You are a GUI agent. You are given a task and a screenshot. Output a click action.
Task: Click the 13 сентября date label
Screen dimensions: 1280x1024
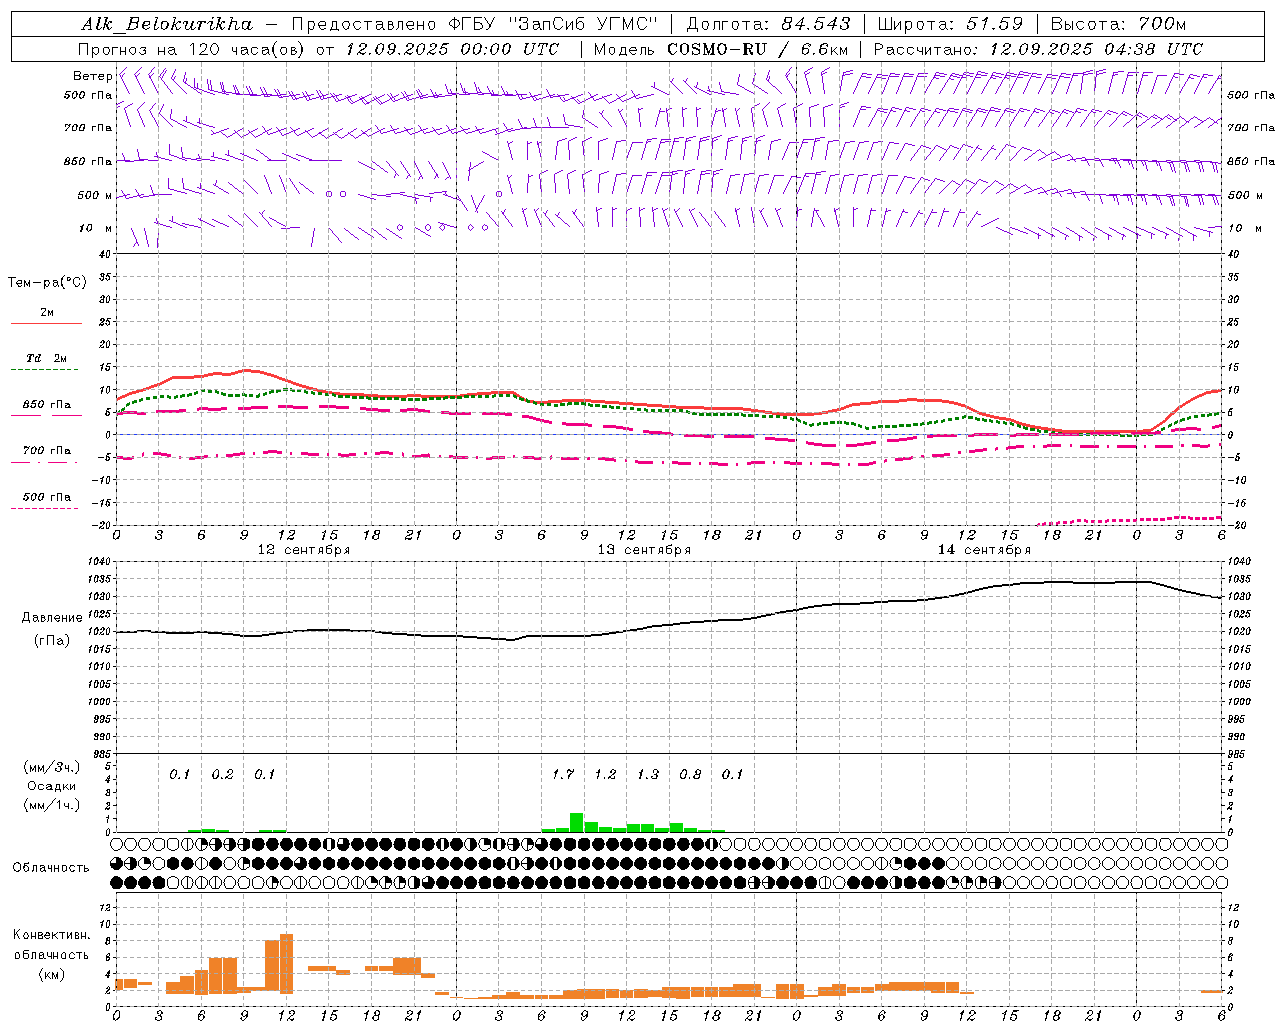click(x=644, y=549)
